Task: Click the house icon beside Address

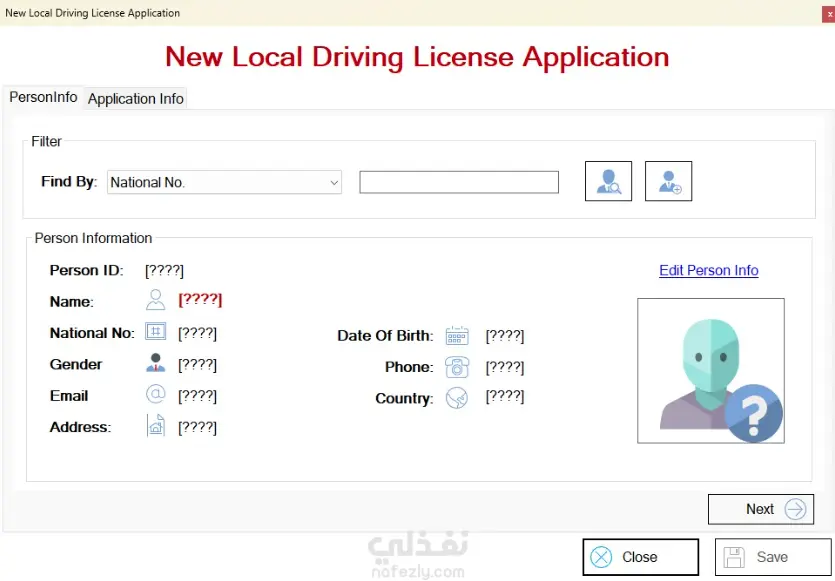Action: click(x=155, y=426)
